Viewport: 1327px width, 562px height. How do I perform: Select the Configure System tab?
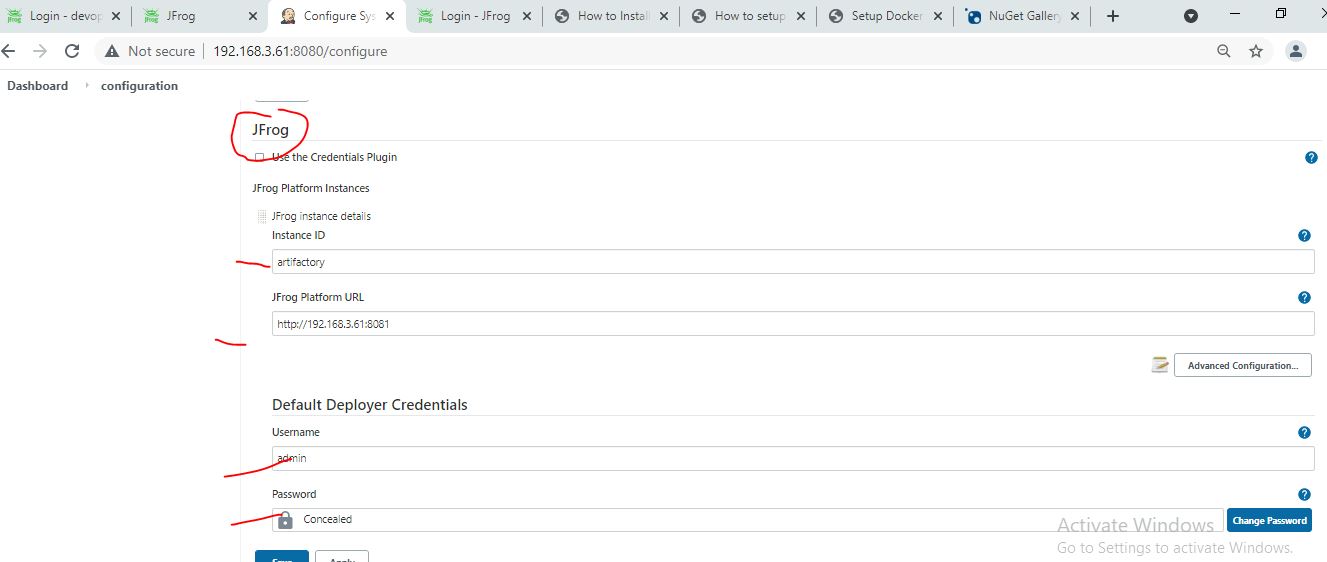pyautogui.click(x=339, y=16)
